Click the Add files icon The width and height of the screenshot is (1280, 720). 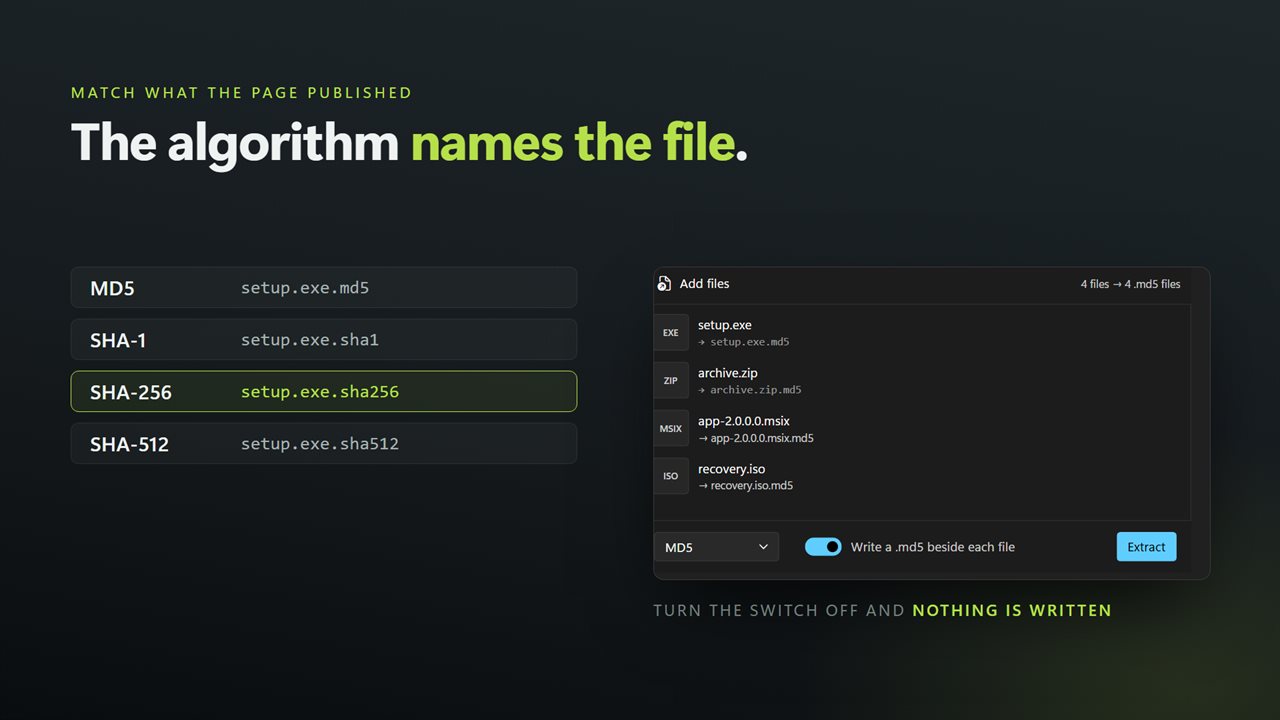(x=664, y=284)
